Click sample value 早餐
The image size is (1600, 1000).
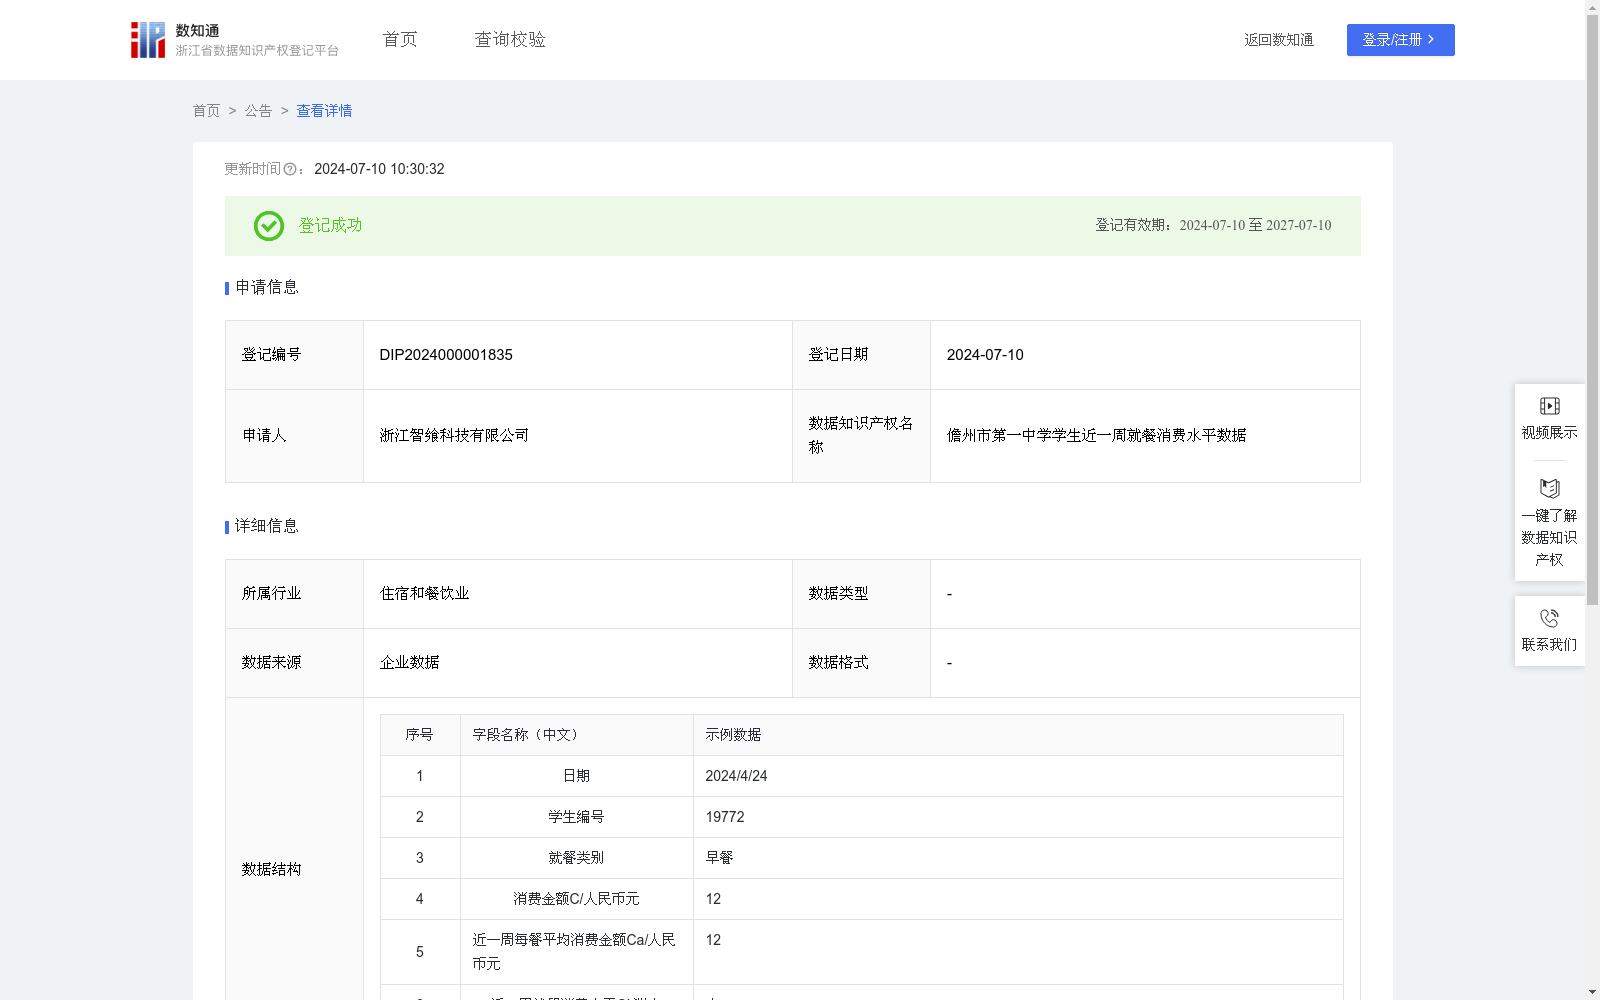719,858
